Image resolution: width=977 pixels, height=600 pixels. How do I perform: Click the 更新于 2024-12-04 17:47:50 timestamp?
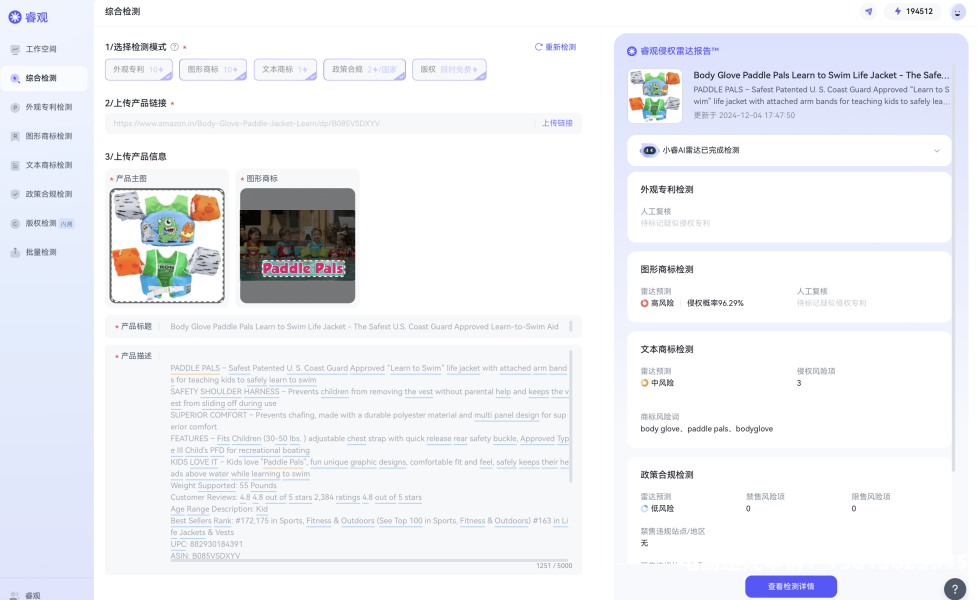(744, 115)
